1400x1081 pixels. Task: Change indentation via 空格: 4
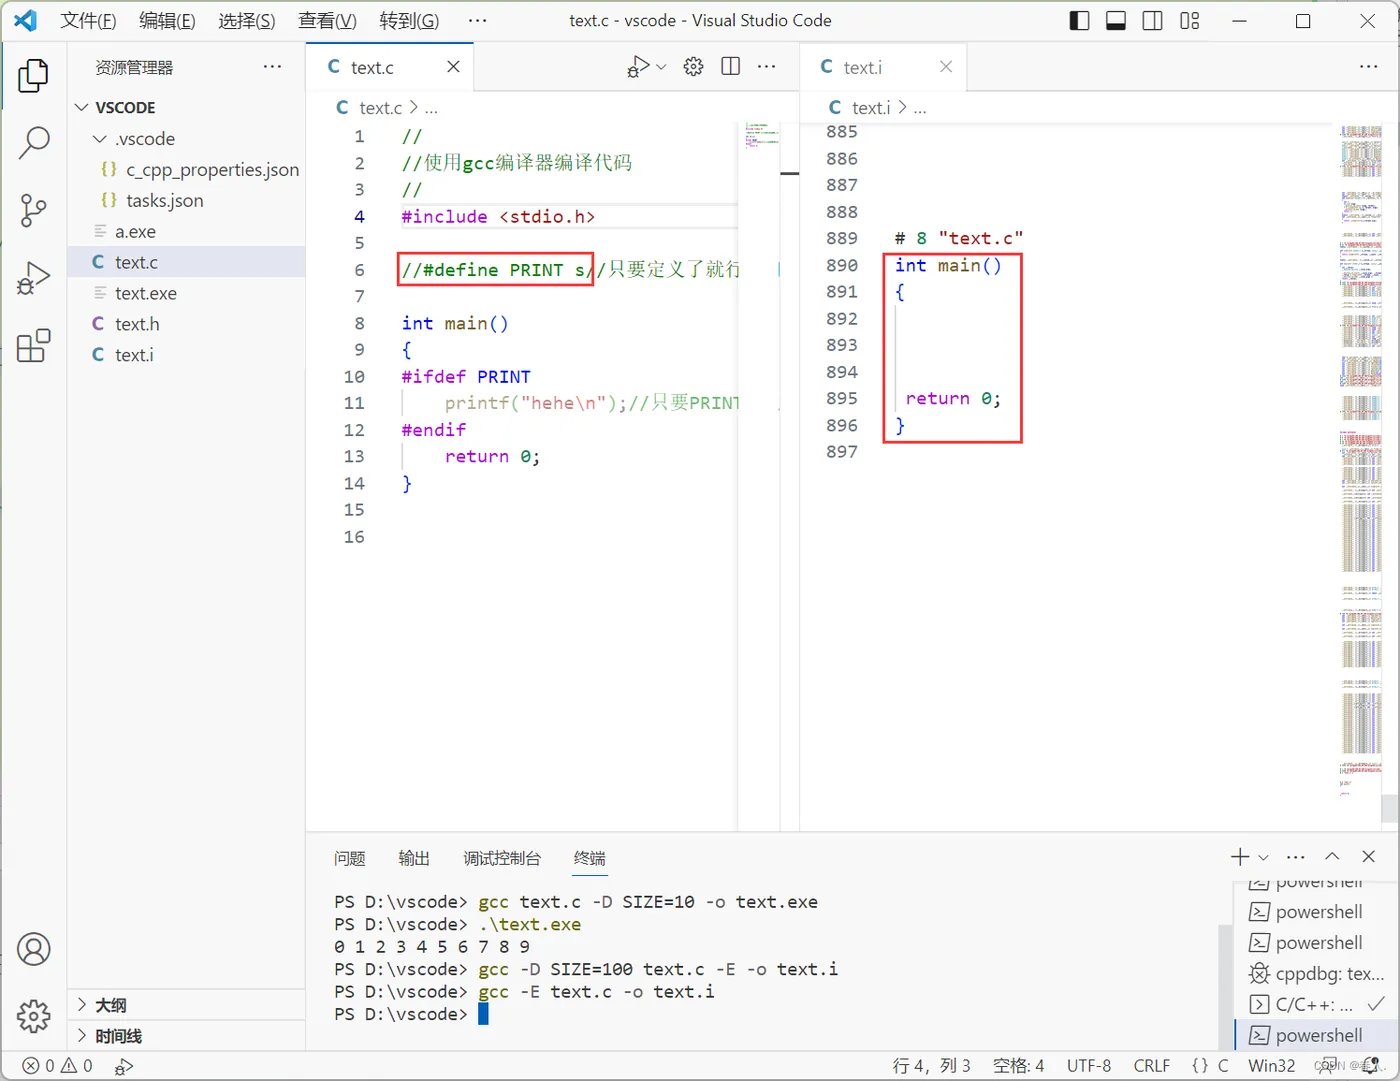click(1018, 1066)
